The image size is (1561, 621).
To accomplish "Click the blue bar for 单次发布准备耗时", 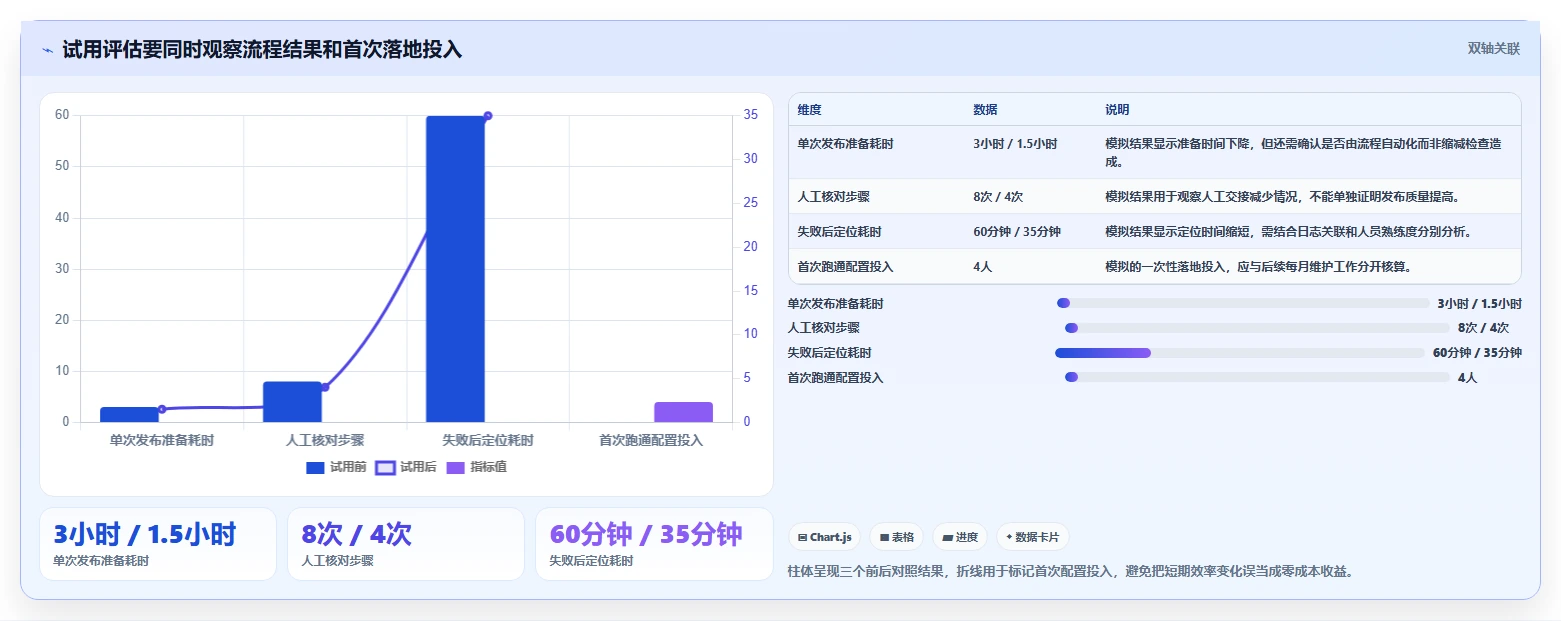I will click(x=129, y=414).
